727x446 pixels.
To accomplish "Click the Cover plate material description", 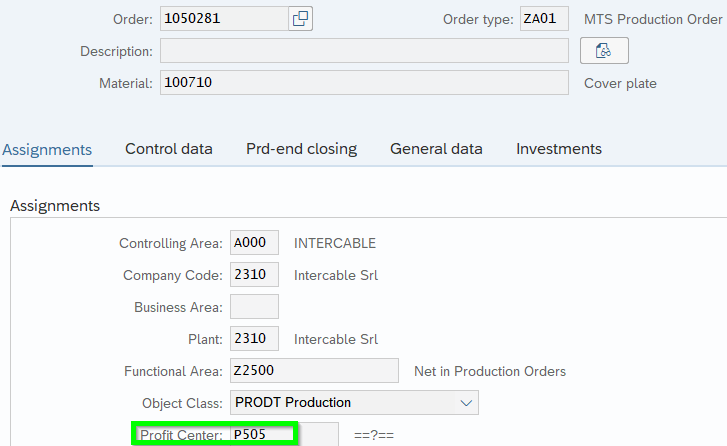I will pyautogui.click(x=620, y=83).
